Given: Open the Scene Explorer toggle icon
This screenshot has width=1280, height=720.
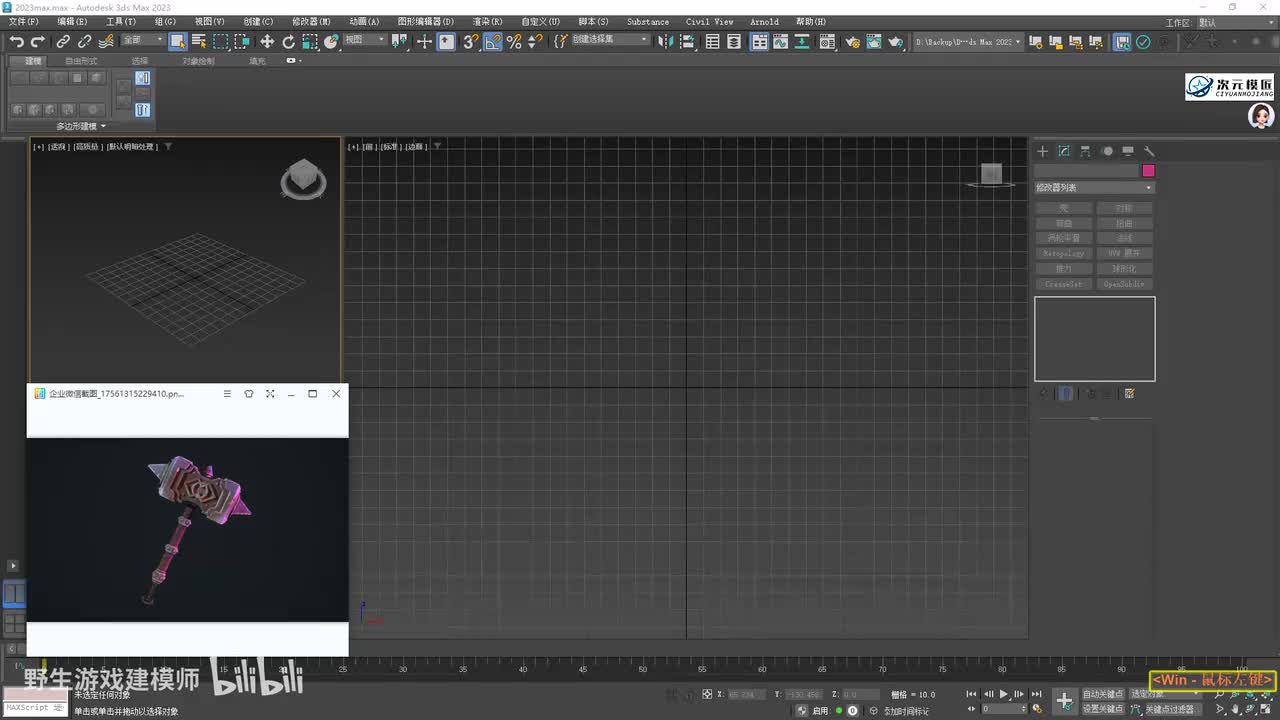Looking at the screenshot, I should point(713,42).
